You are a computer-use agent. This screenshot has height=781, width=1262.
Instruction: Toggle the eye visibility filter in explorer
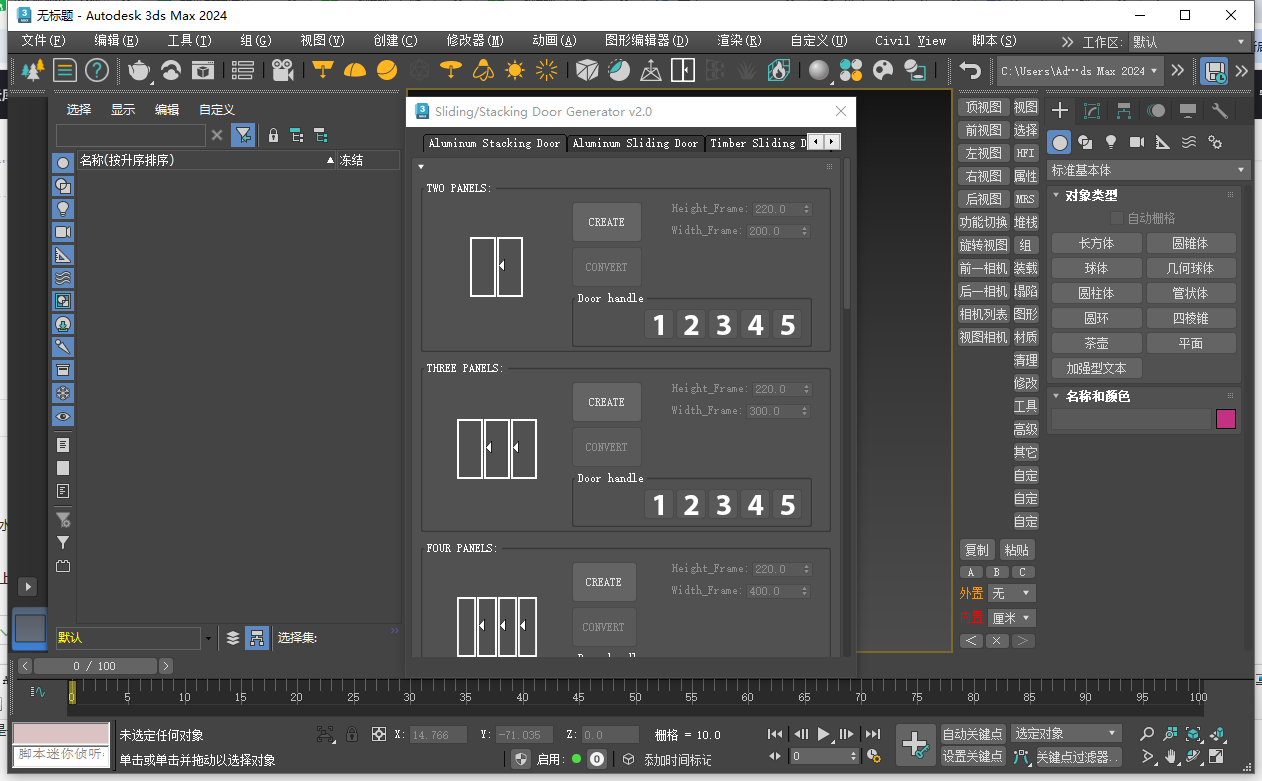[63, 416]
